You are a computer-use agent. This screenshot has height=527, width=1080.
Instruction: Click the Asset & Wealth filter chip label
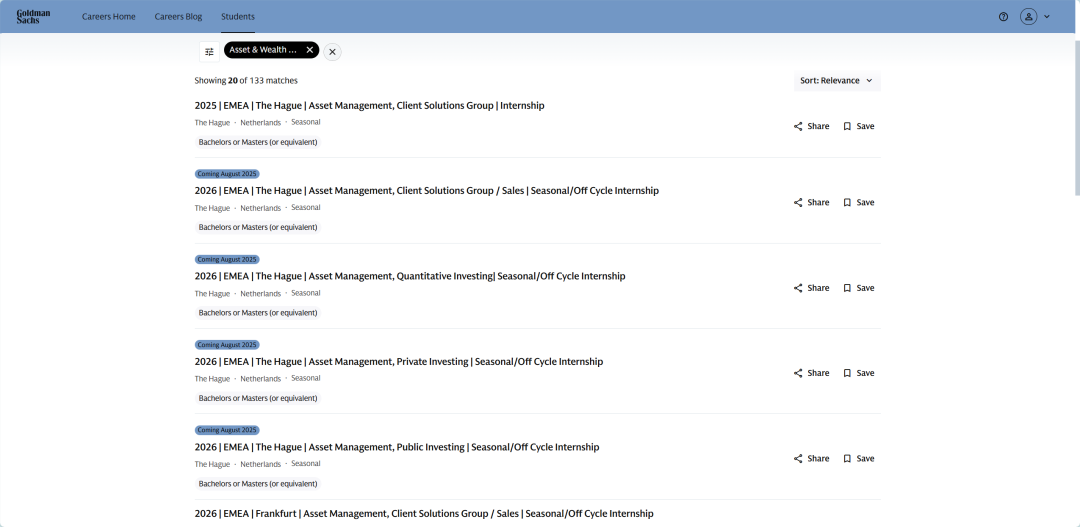(263, 50)
